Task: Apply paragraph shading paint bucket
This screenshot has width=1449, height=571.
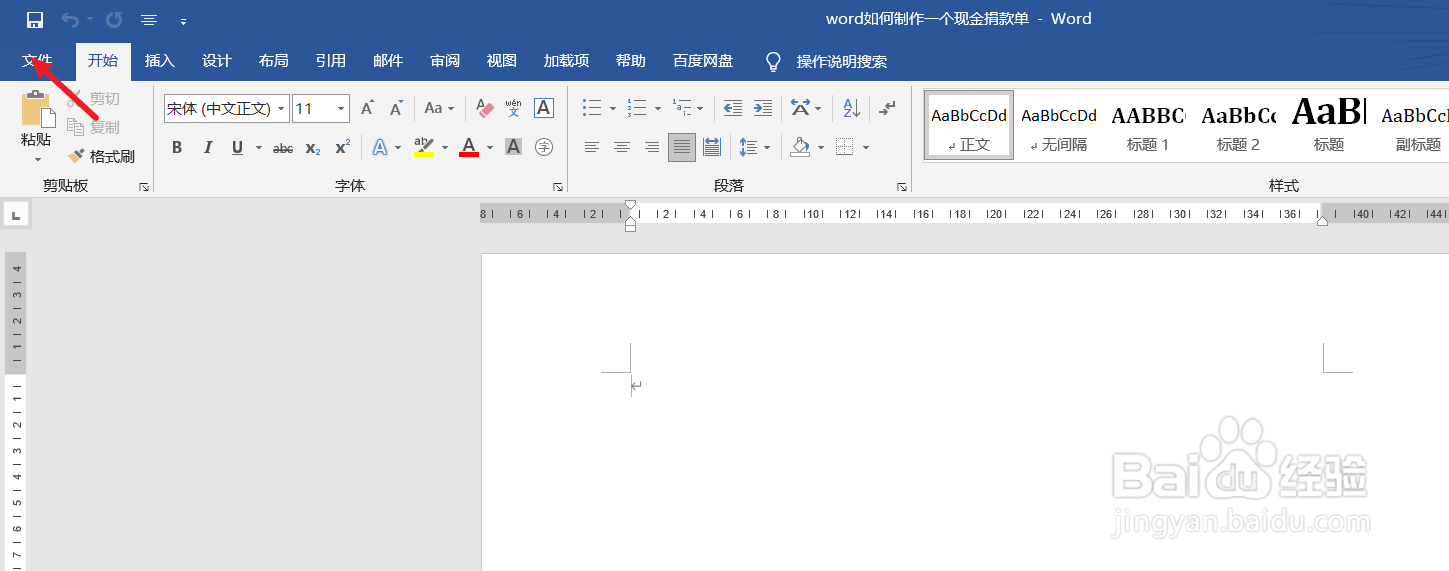Action: click(x=800, y=148)
